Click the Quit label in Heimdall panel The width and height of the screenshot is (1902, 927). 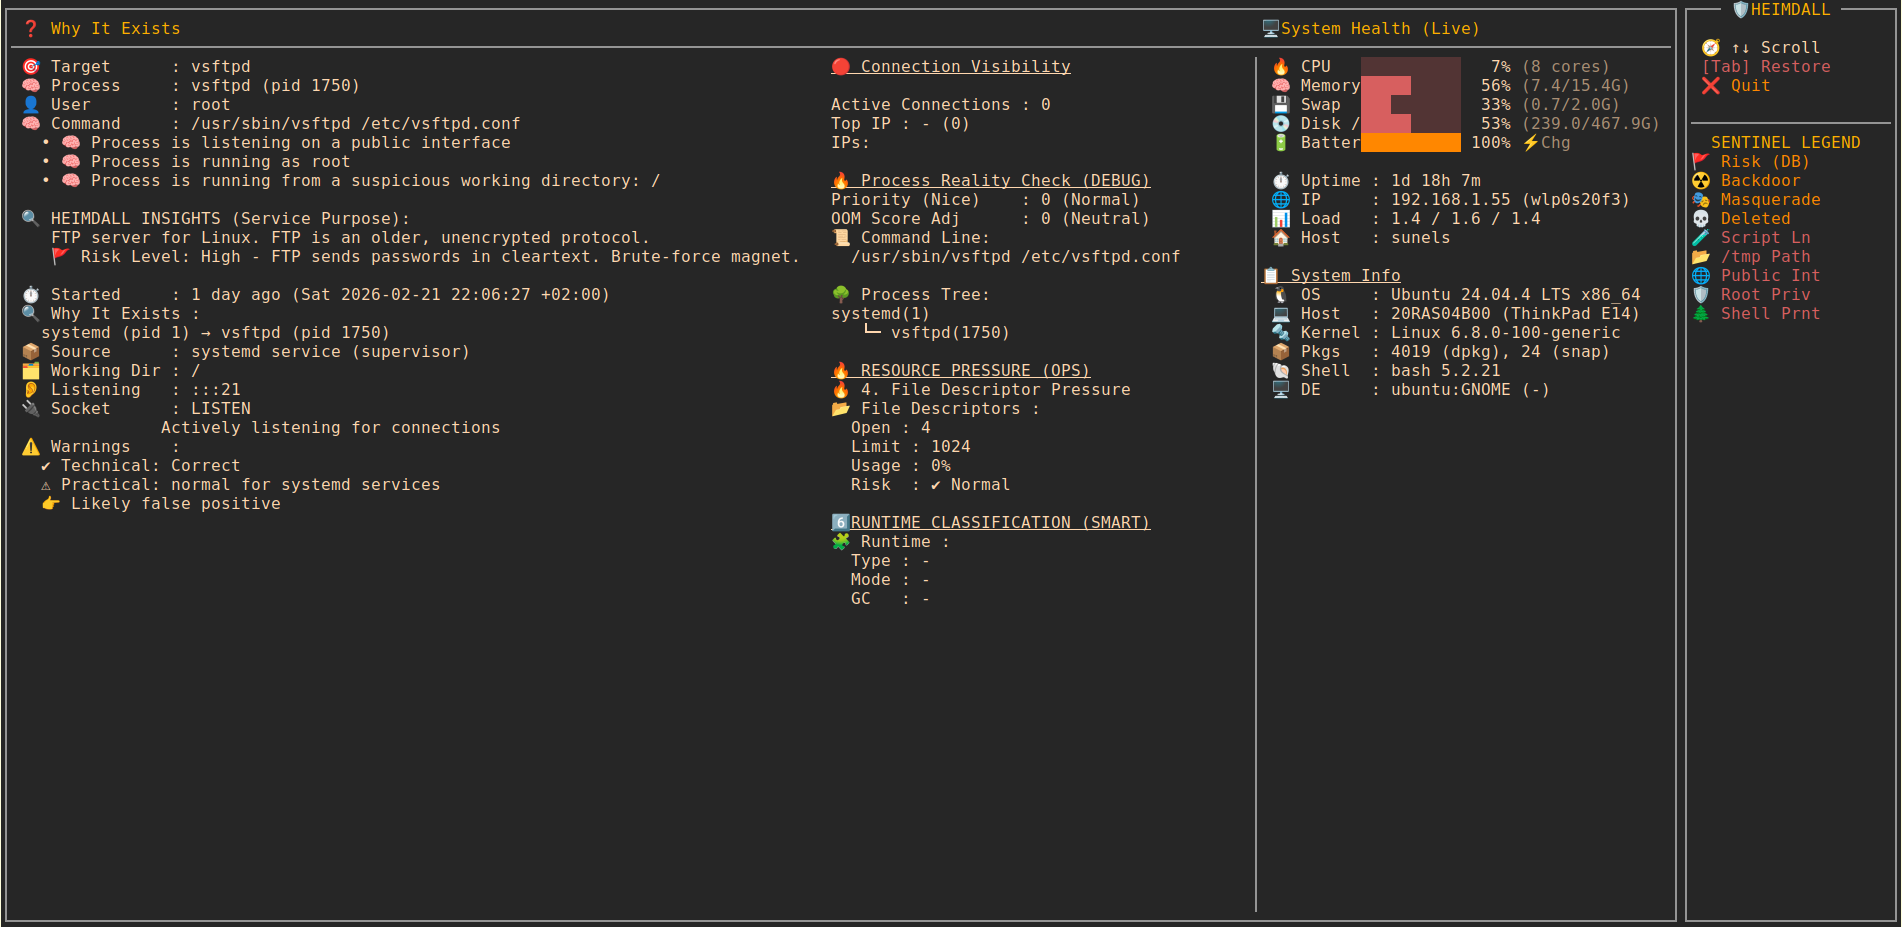point(1750,86)
